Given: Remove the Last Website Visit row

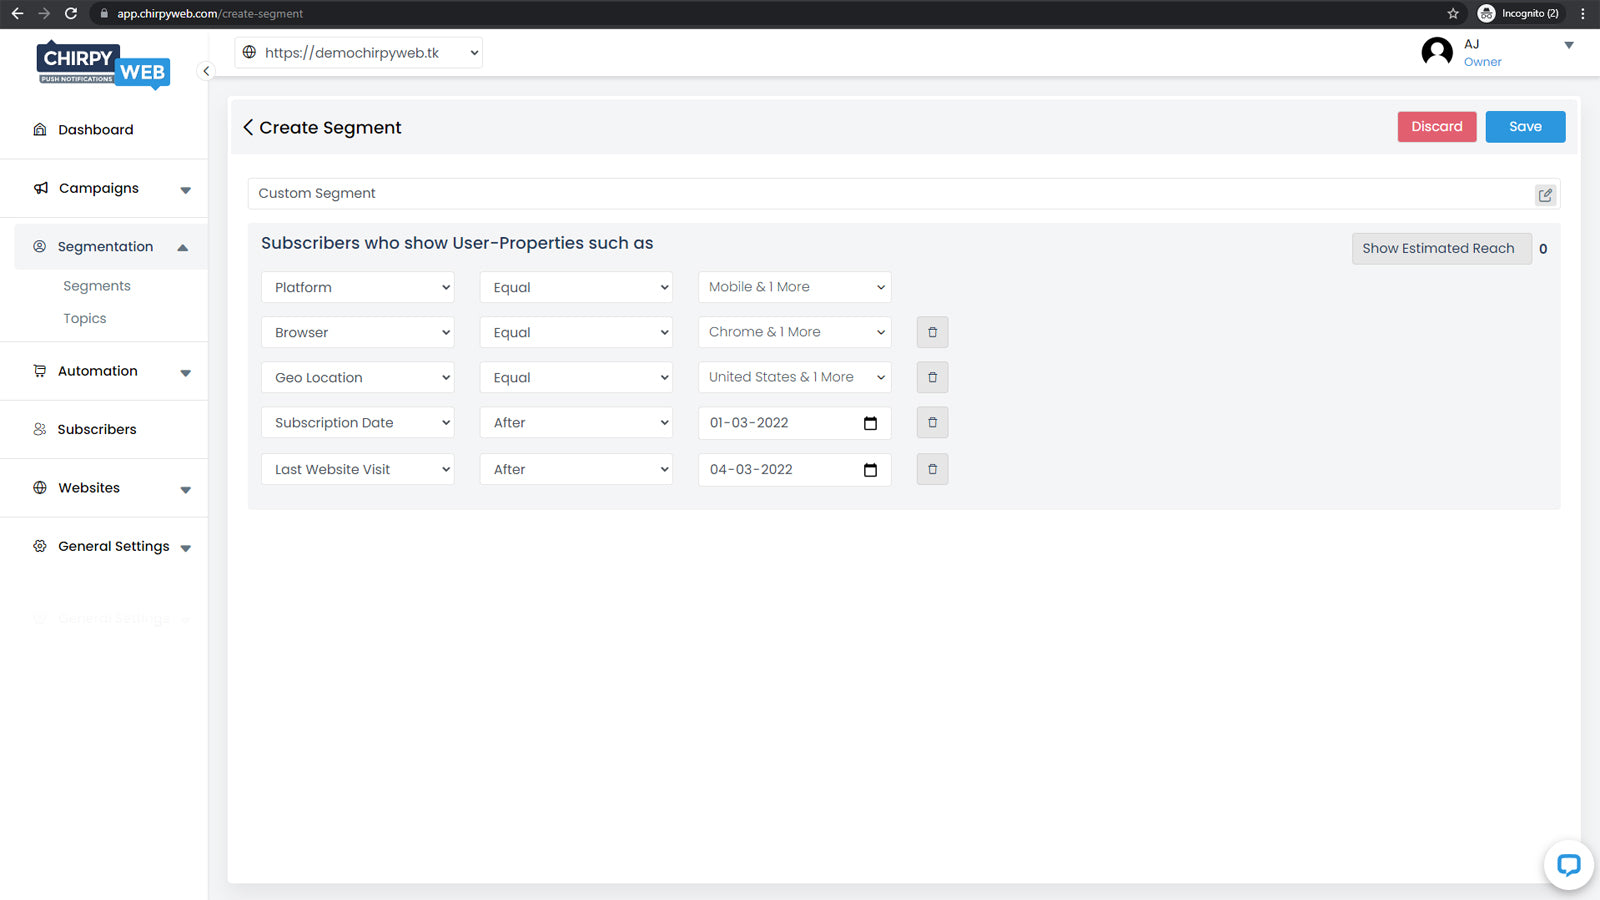Looking at the screenshot, I should point(932,469).
